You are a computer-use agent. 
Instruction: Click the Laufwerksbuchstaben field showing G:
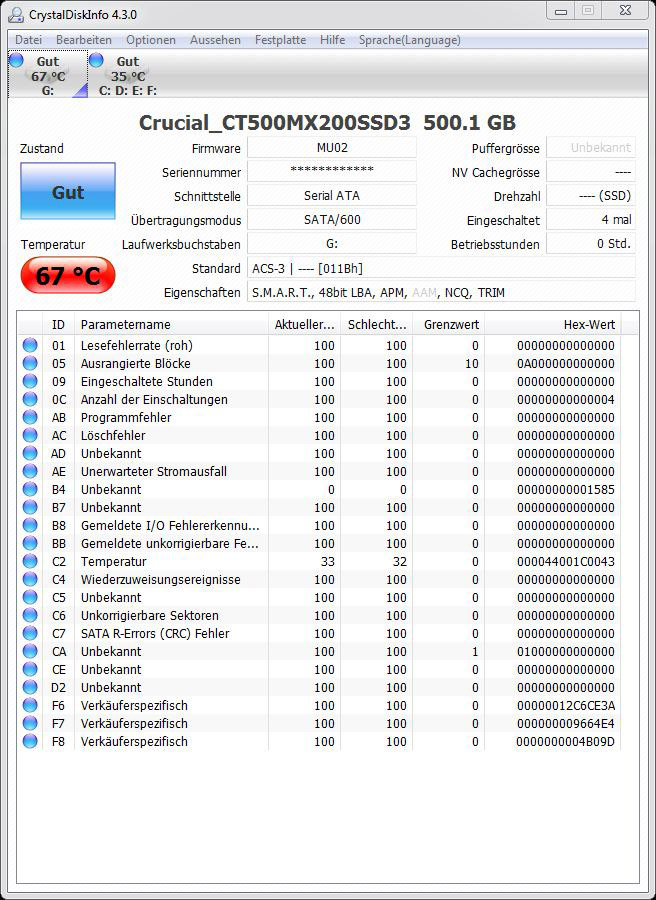point(332,244)
